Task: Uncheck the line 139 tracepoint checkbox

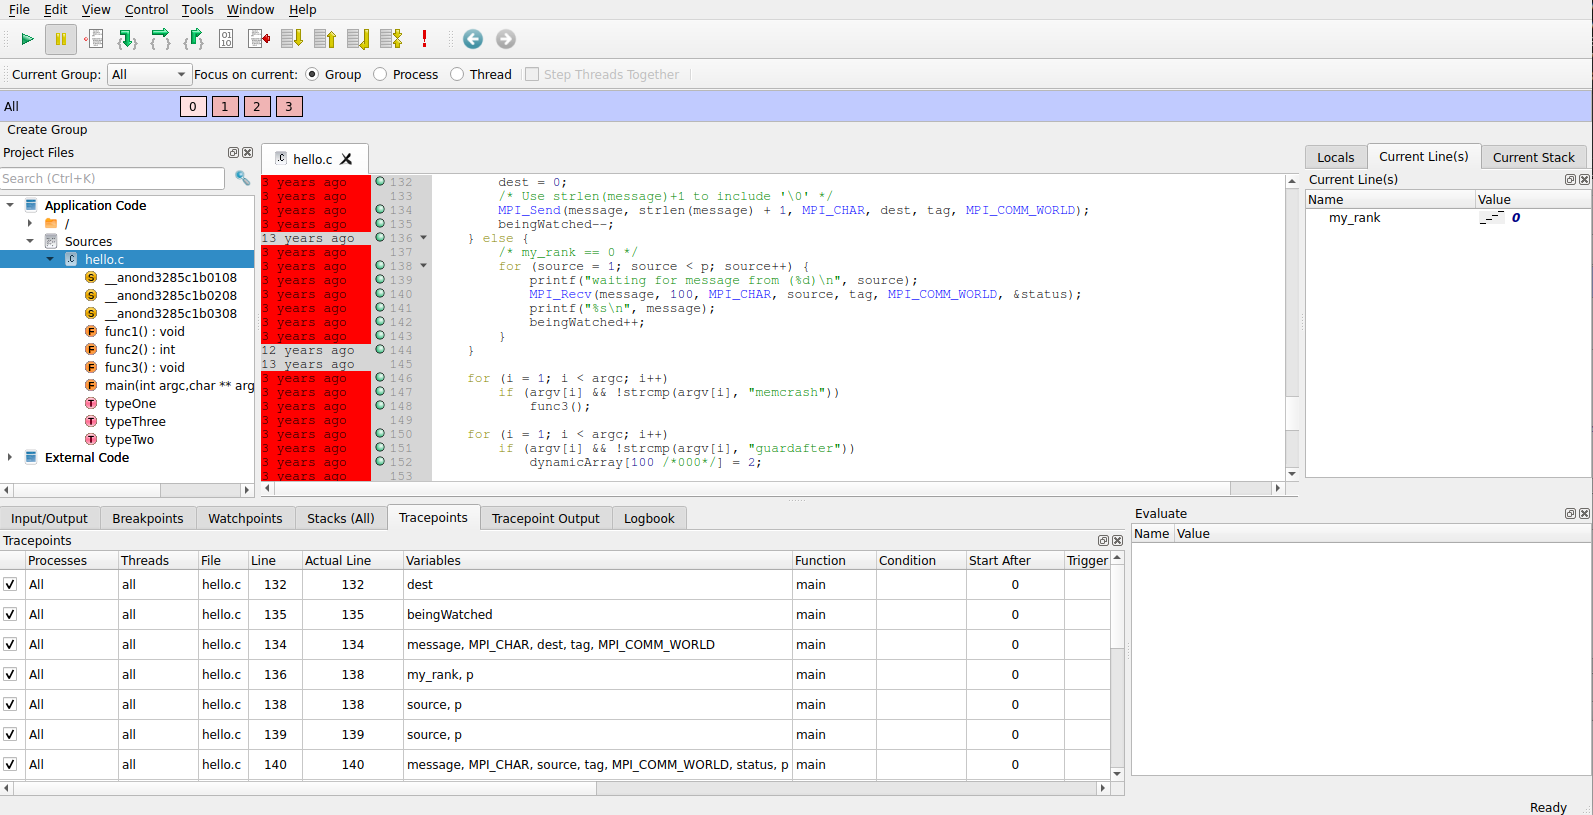Action: (x=10, y=735)
